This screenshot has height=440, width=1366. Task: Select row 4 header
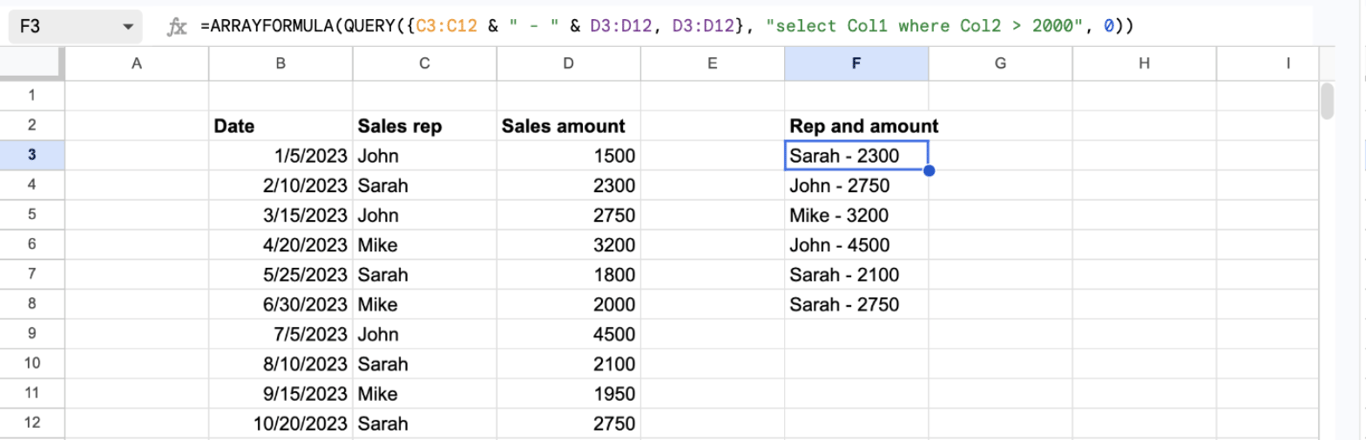pos(32,185)
